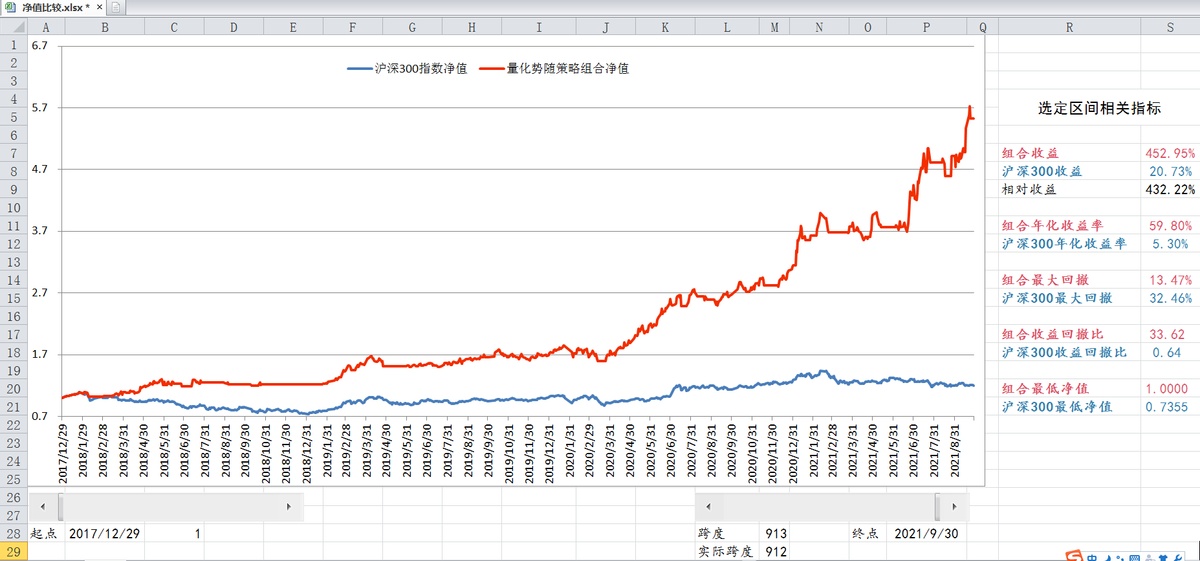Click the 组合最低净值 label
The image size is (1200, 561).
1045,388
